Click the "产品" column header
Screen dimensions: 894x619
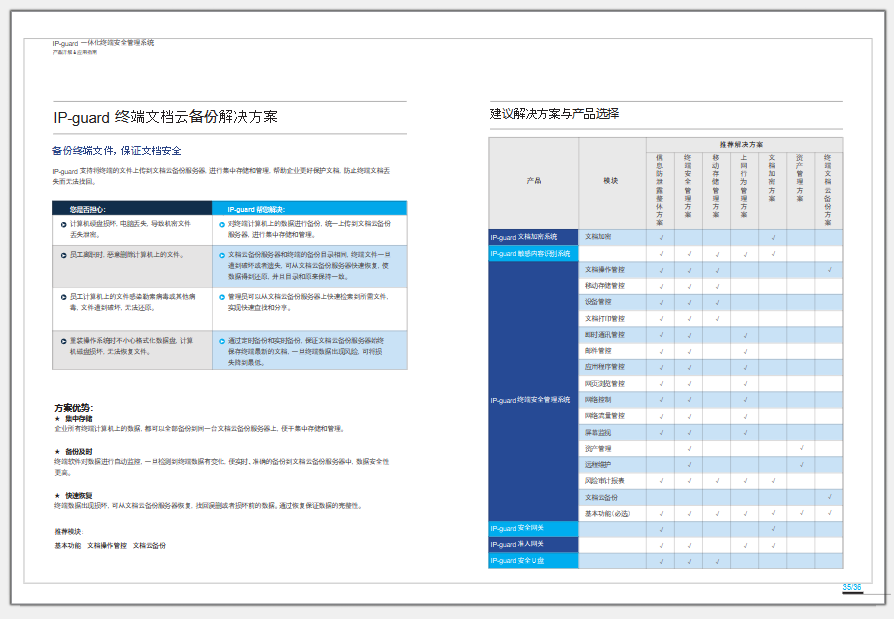[534, 181]
